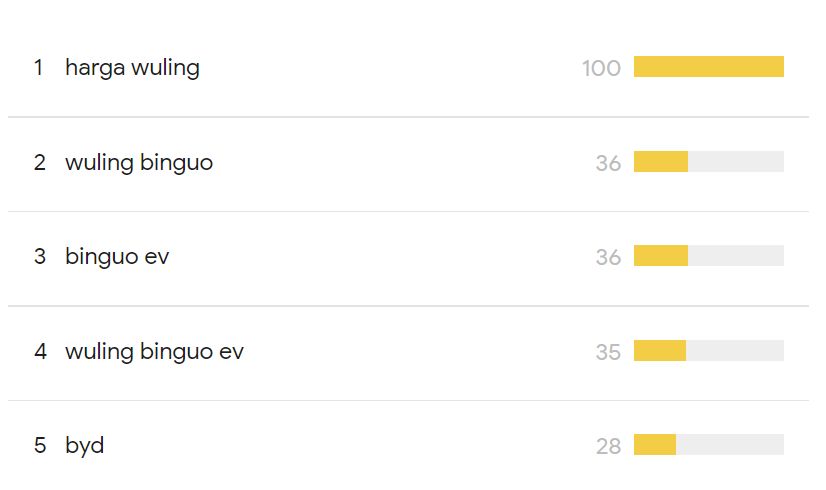Open the 'harga wuling' query
The width and height of the screenshot is (826, 490).
[132, 68]
